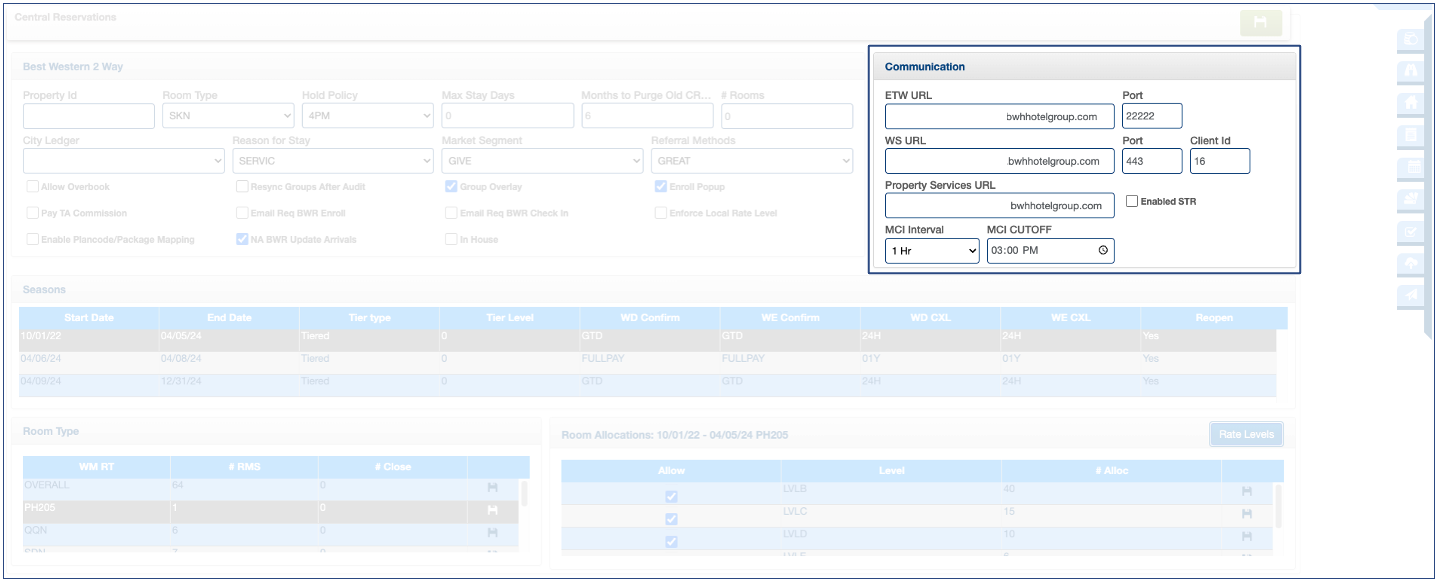The width and height of the screenshot is (1439, 582).
Task: Save the LVLB allocation row
Action: pos(1246,491)
